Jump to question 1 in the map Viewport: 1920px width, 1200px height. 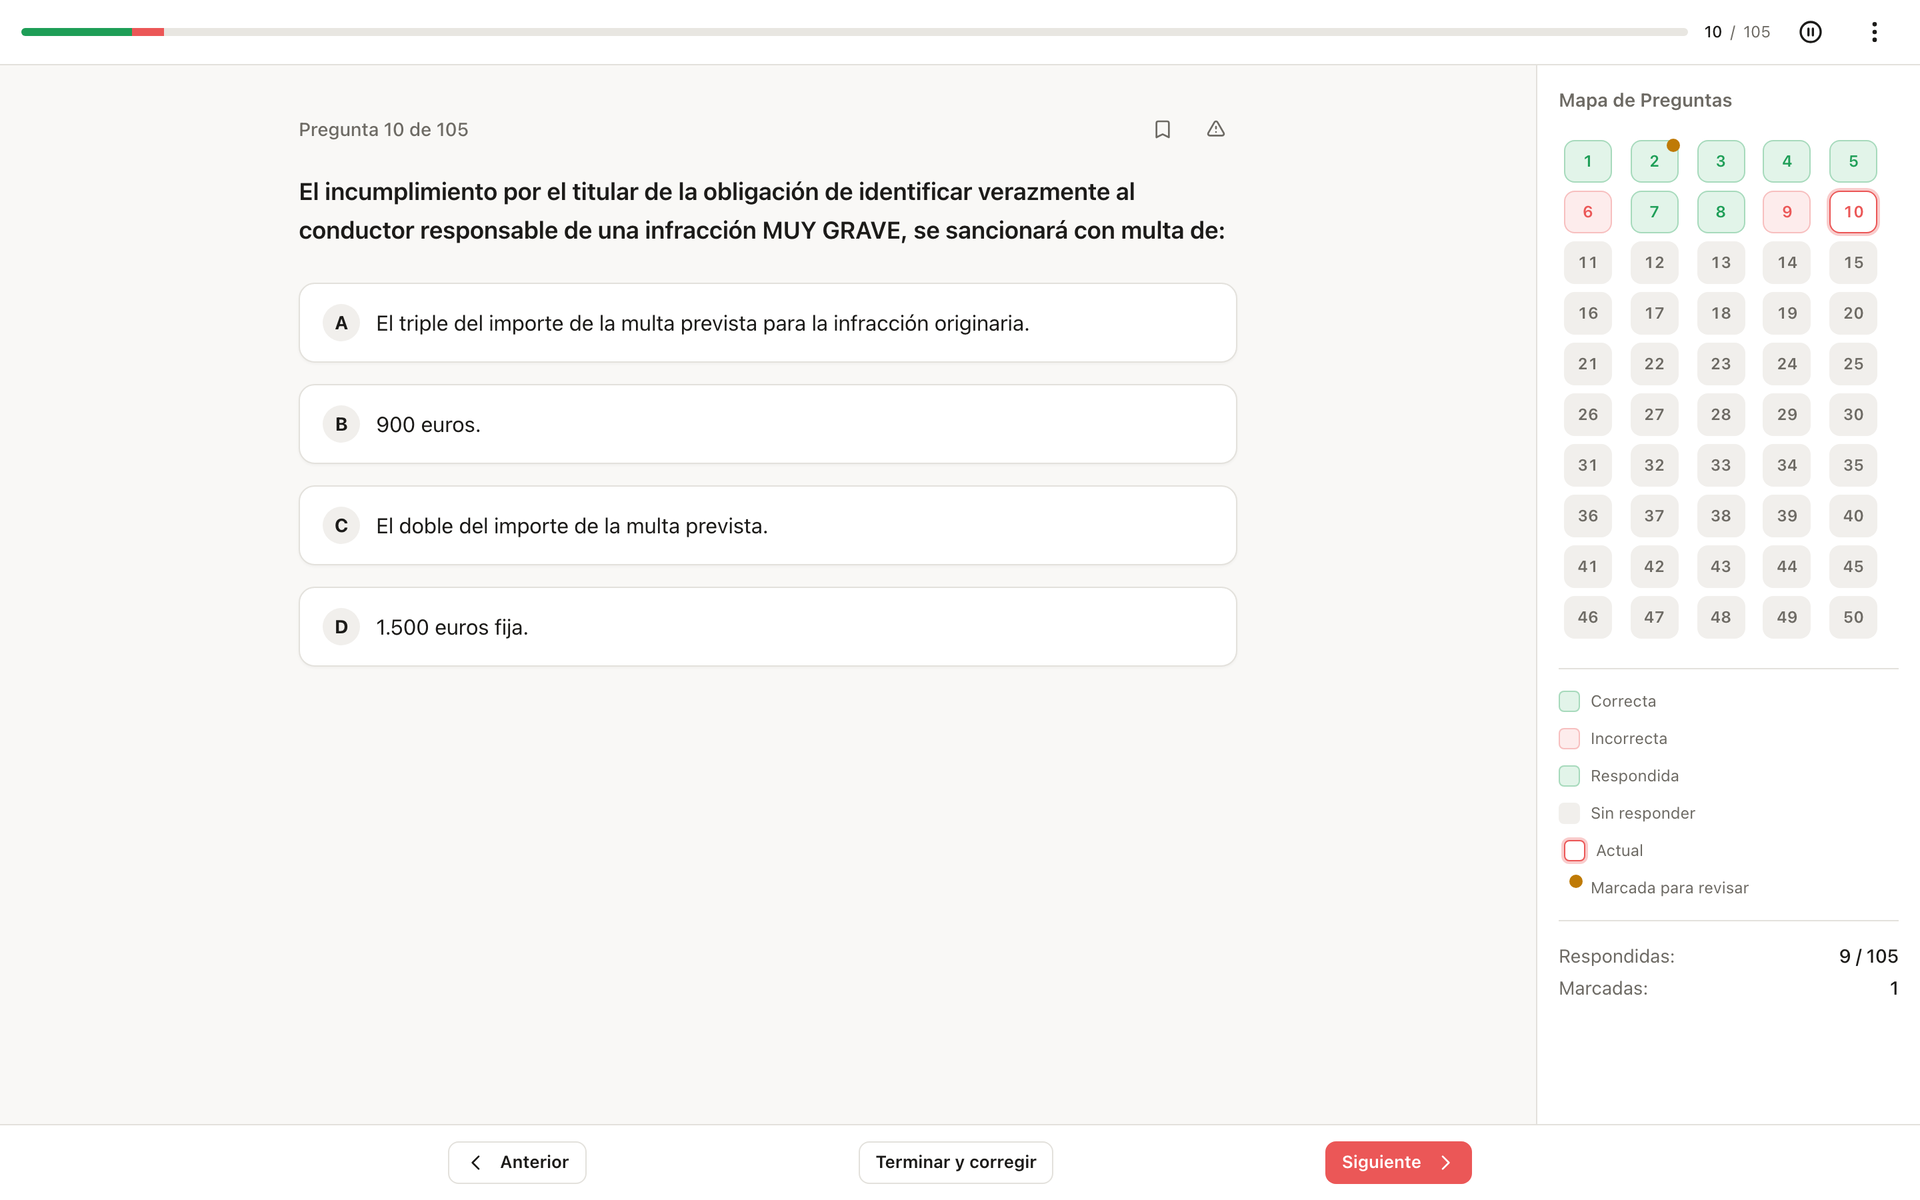pos(1588,161)
